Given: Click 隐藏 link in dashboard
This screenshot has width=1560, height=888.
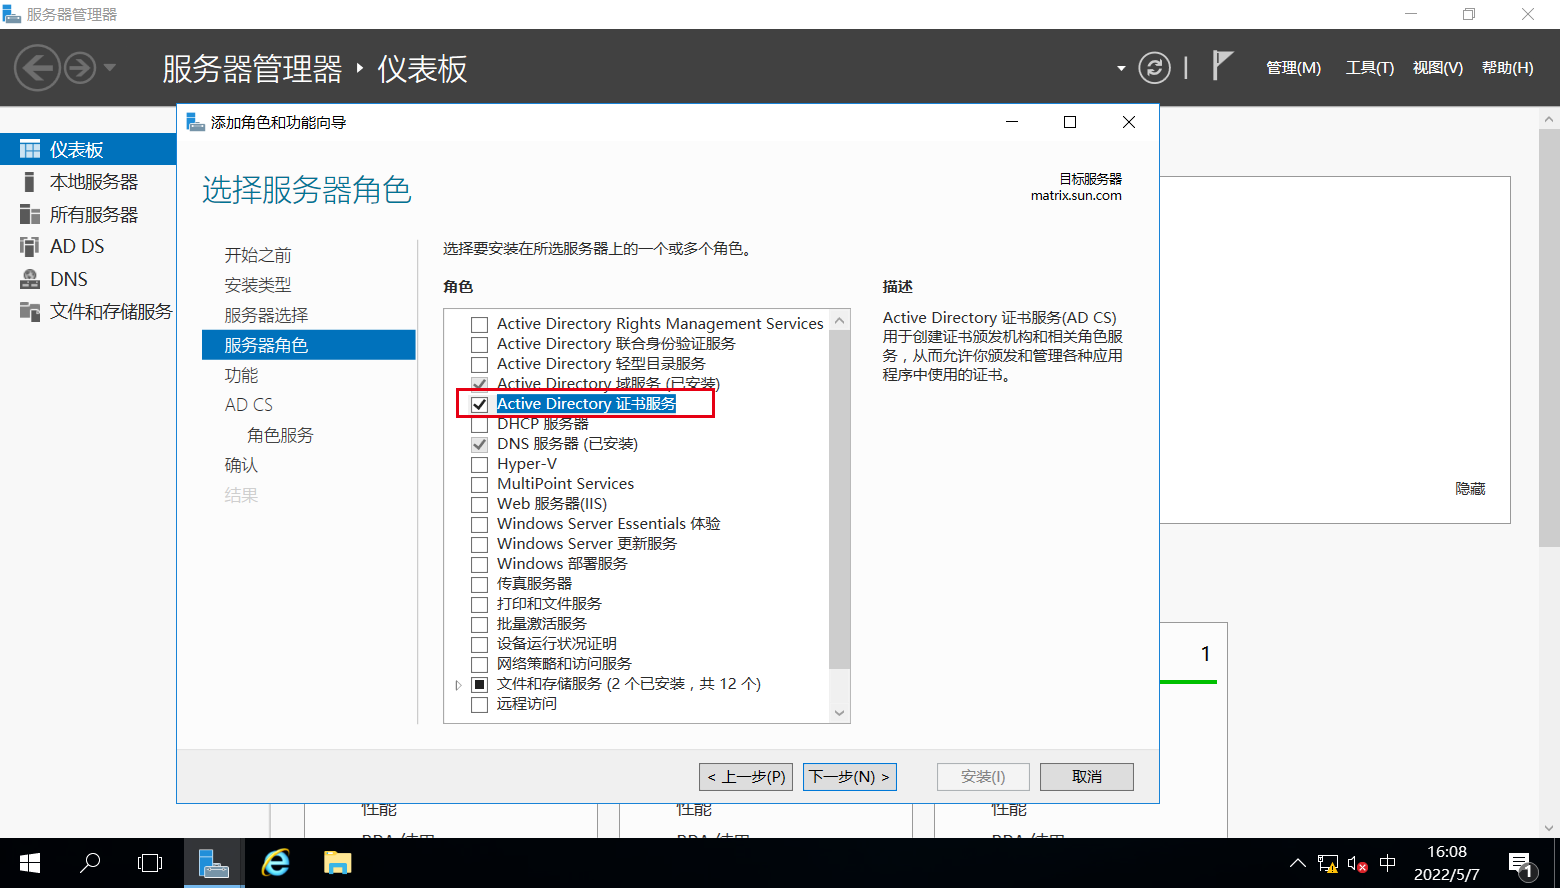Looking at the screenshot, I should (1470, 489).
